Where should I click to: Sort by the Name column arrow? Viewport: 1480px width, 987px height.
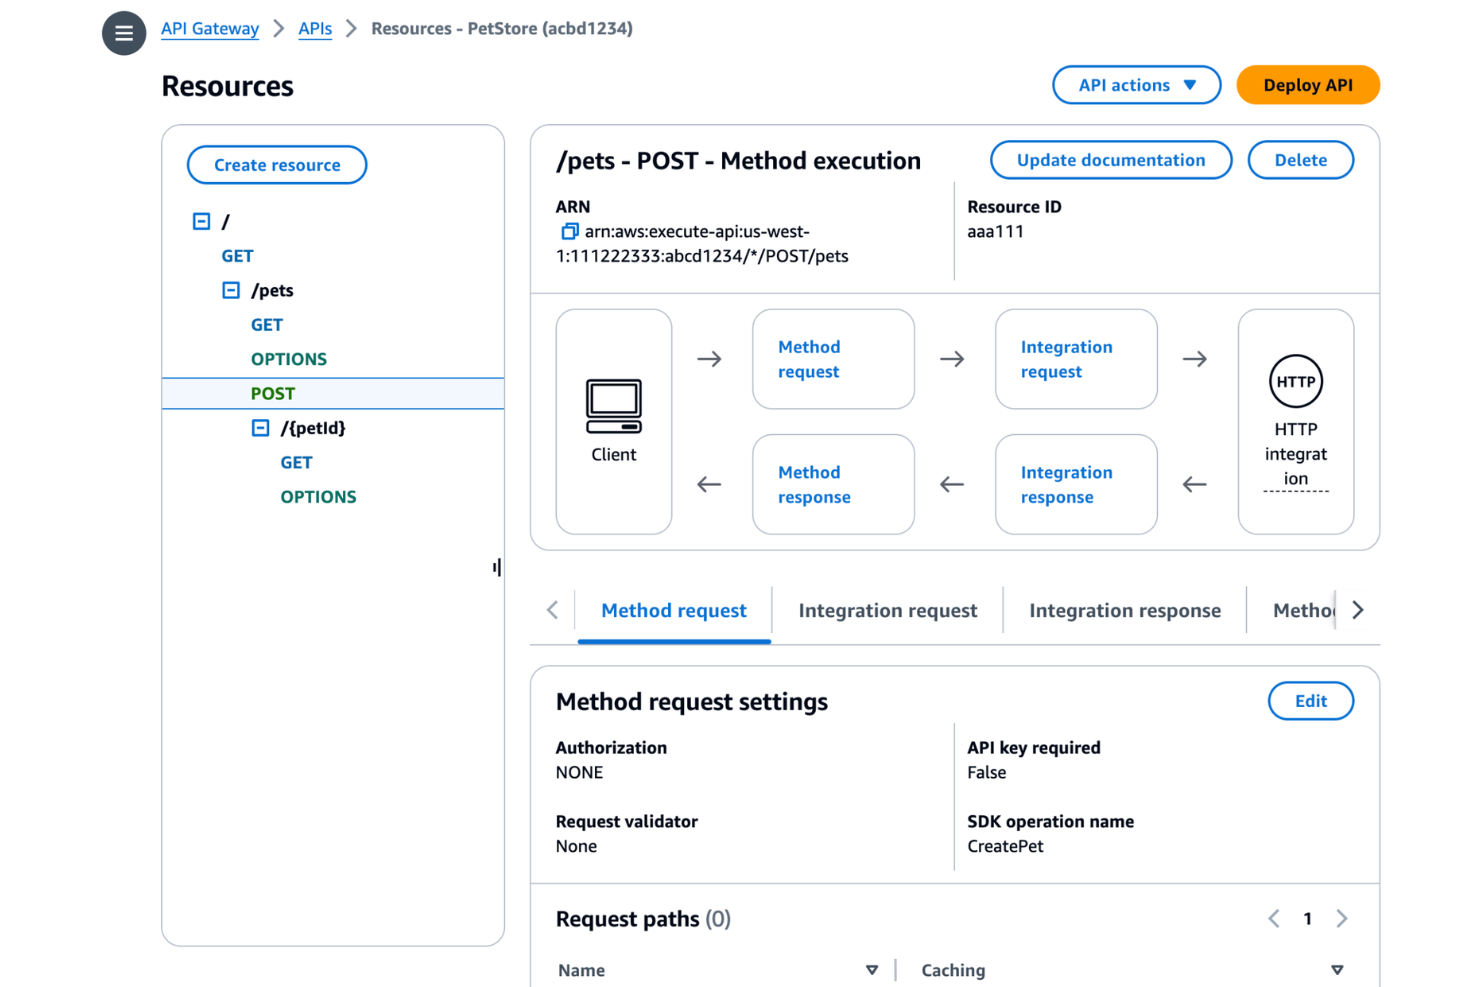tap(872, 970)
